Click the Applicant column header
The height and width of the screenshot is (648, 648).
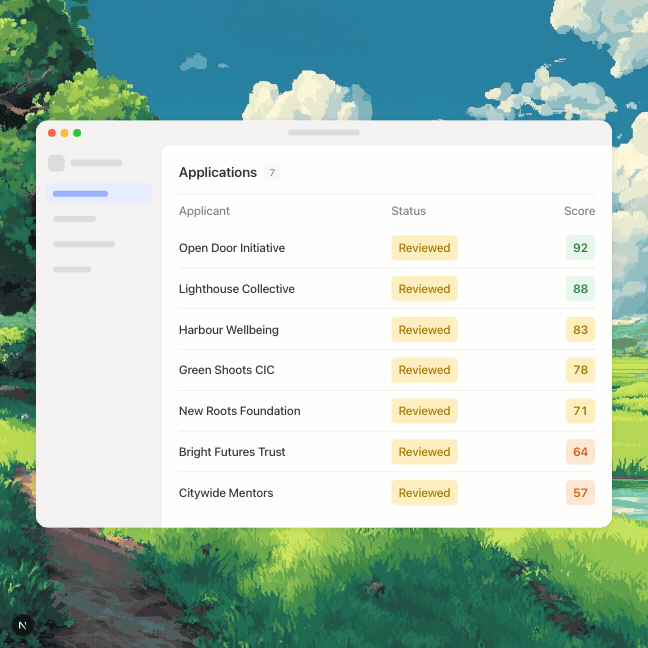point(204,211)
